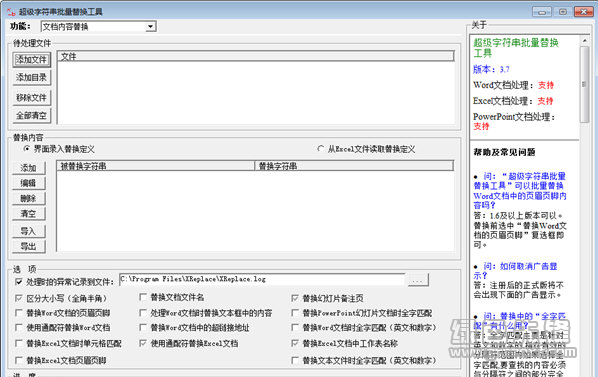The image size is (598, 377).
Task: Toggle 处理时的异常记录到文件 checkbox
Action: pos(19,282)
